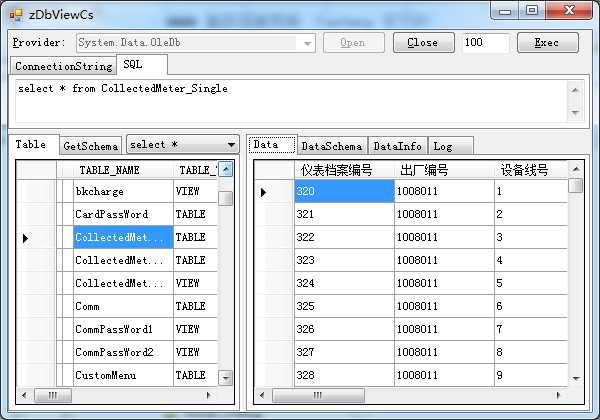Click the 设备线号 column header
The width and height of the screenshot is (600, 420).
tap(531, 170)
